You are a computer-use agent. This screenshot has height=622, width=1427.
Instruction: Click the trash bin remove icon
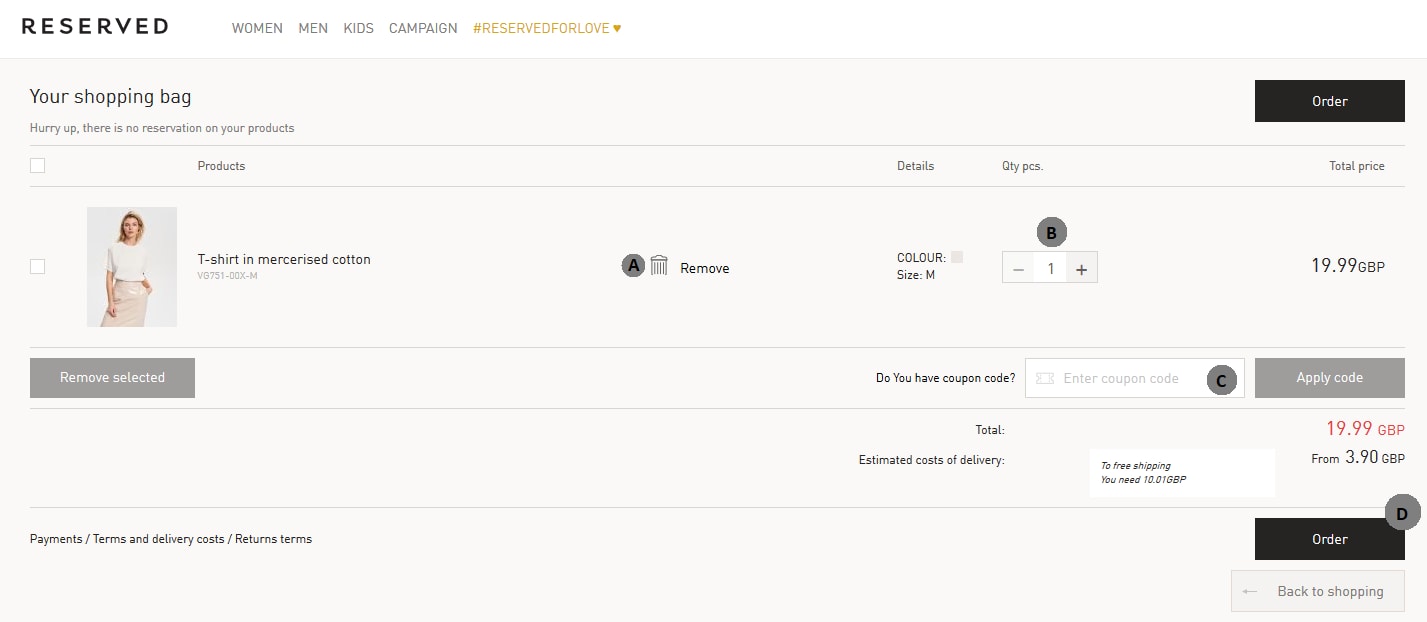(659, 266)
